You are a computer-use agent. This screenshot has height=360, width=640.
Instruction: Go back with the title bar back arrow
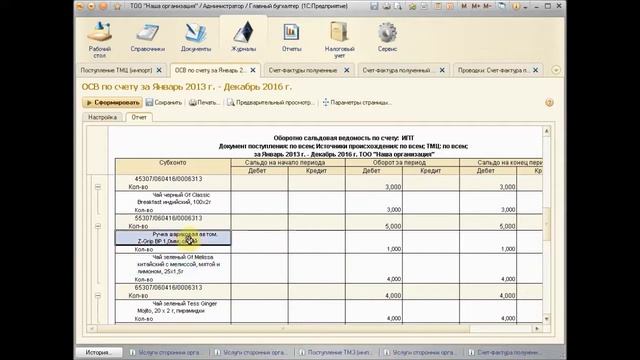(x=91, y=6)
